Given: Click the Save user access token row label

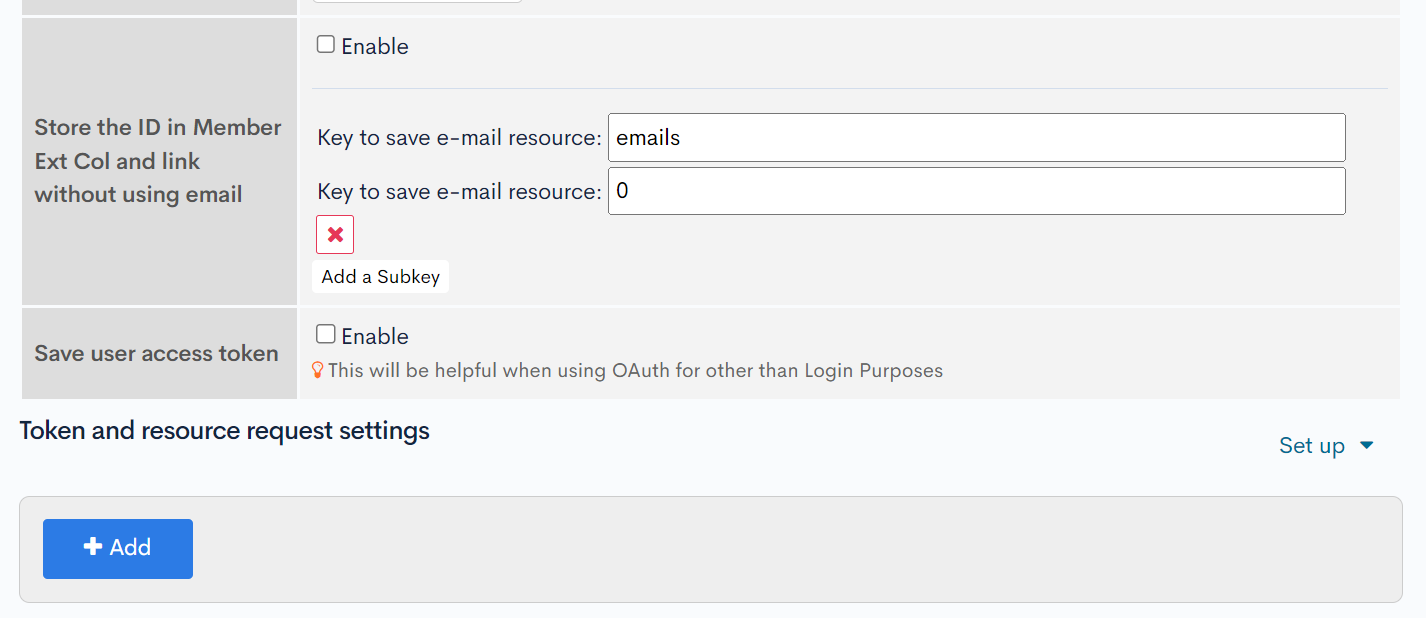Looking at the screenshot, I should (157, 353).
